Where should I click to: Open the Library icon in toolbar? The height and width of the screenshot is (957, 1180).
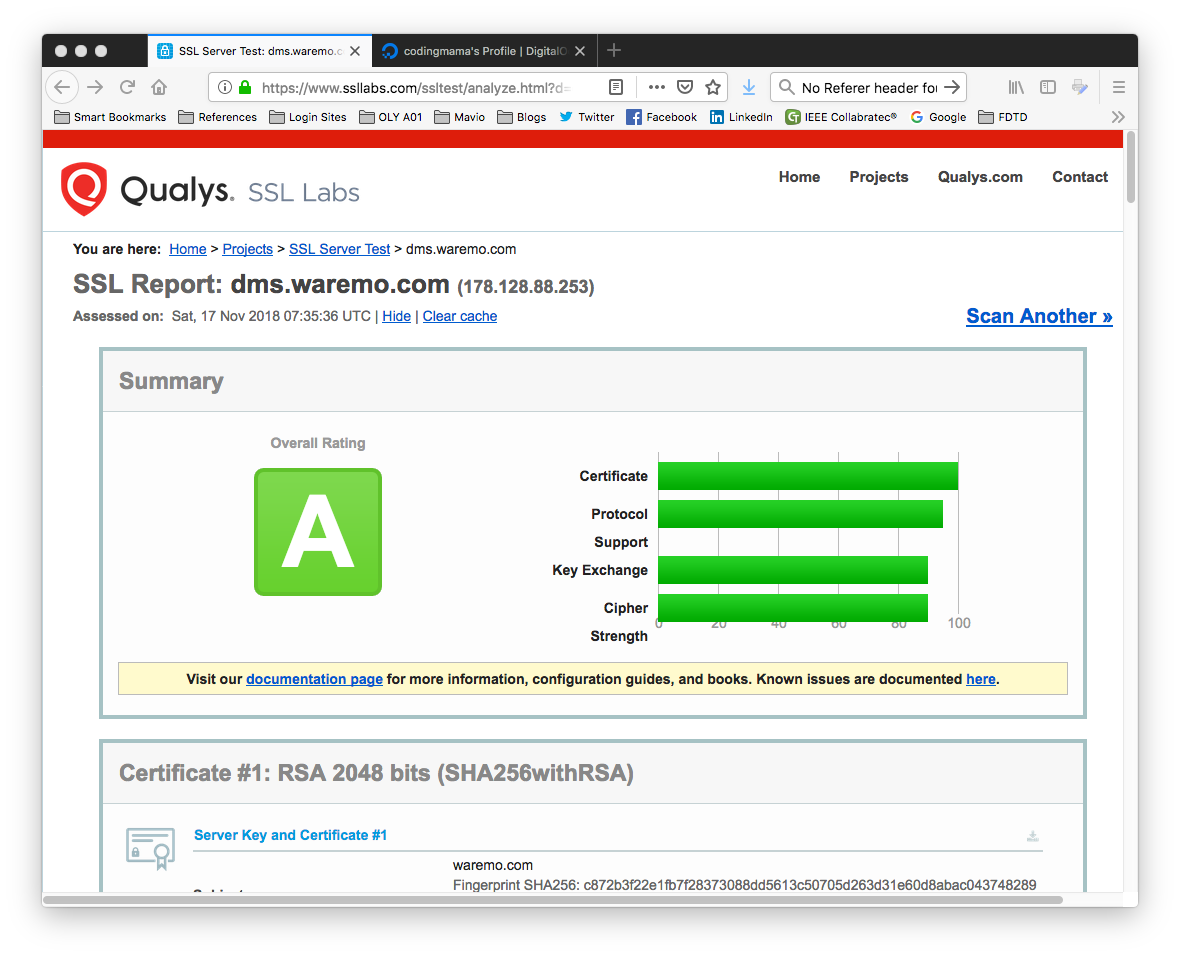pyautogui.click(x=1016, y=87)
